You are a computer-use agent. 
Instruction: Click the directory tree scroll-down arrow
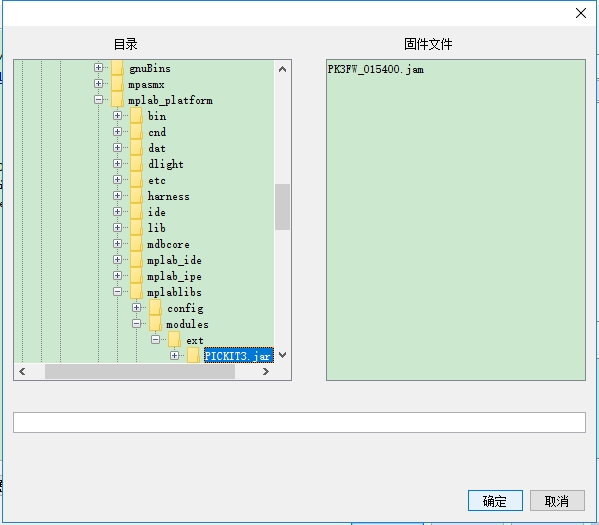(282, 355)
